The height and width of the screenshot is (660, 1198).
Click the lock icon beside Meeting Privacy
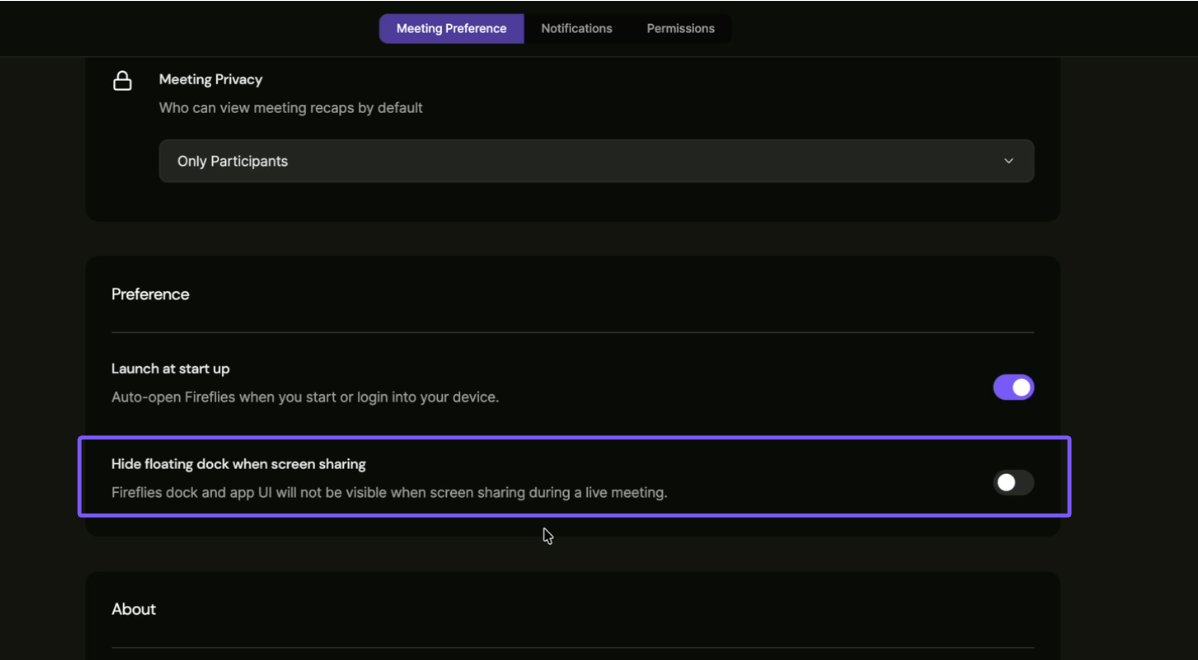(122, 81)
